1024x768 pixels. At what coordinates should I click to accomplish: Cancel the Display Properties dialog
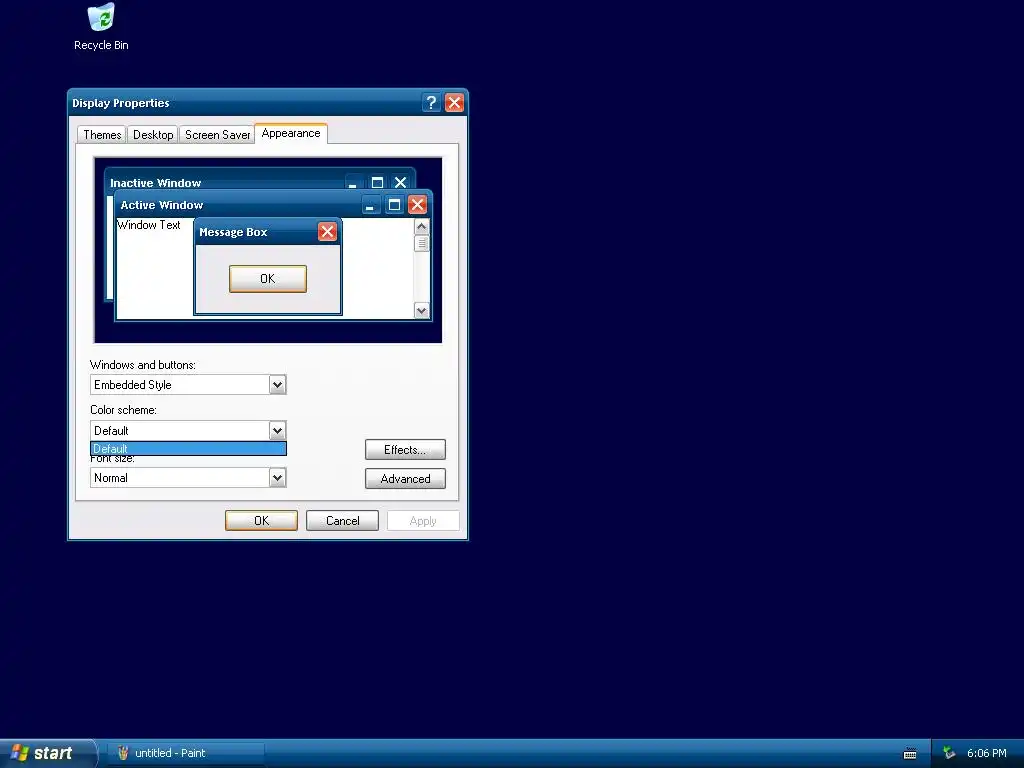click(x=342, y=520)
